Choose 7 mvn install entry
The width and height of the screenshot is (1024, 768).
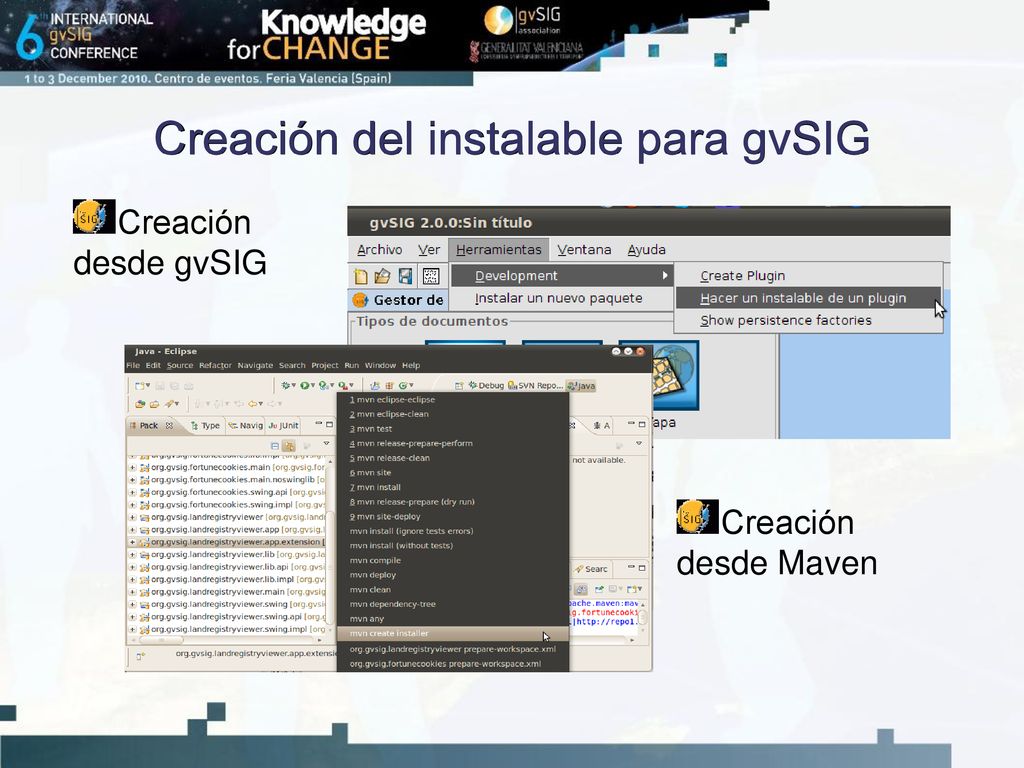(453, 487)
